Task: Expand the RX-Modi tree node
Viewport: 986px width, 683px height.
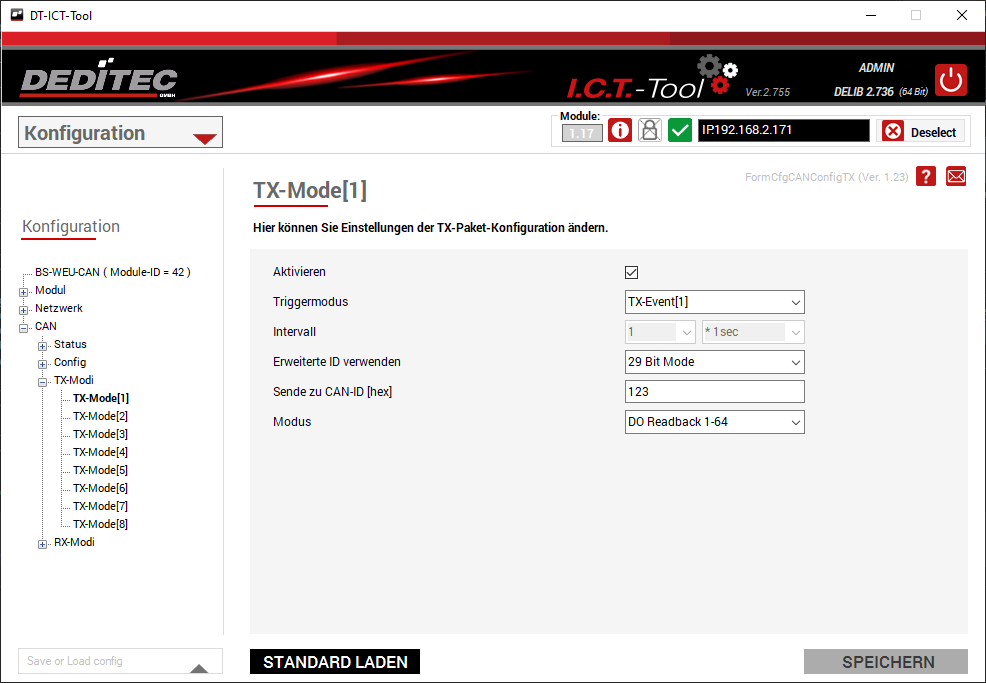Action: [43, 544]
